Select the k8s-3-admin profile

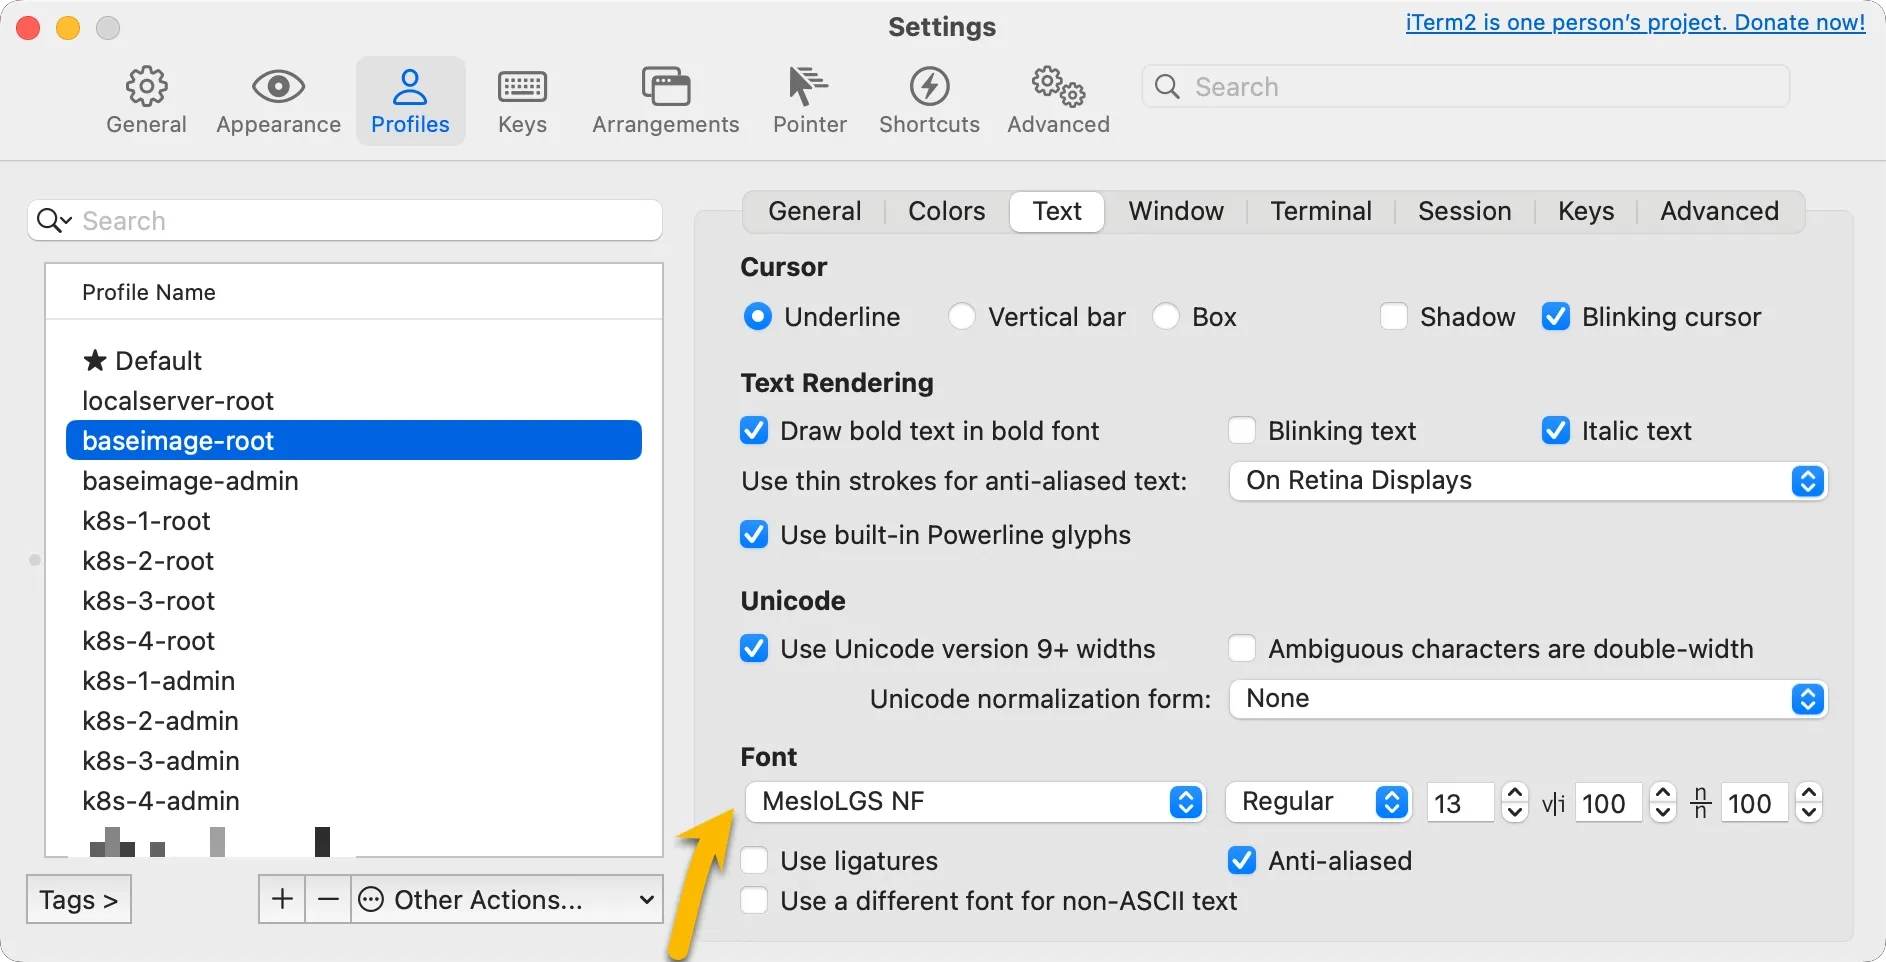click(160, 760)
